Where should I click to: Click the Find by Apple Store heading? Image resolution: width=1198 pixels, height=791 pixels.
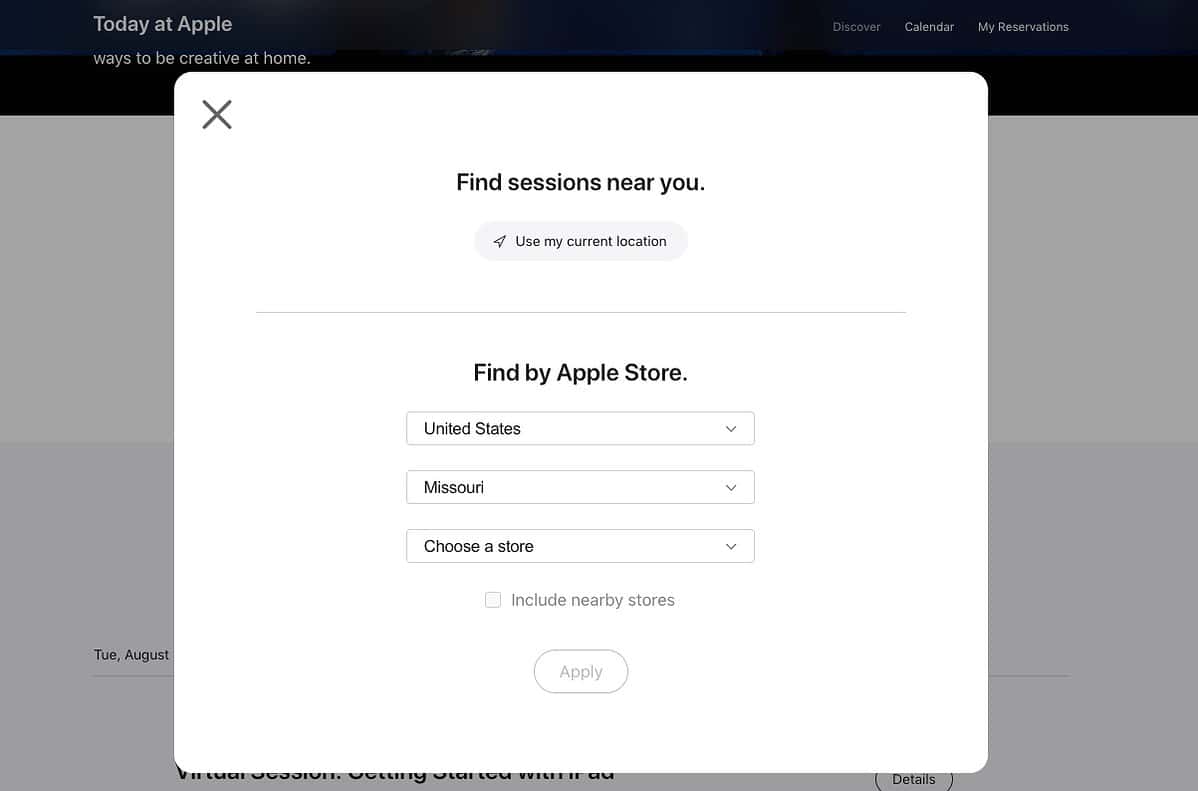(x=581, y=372)
